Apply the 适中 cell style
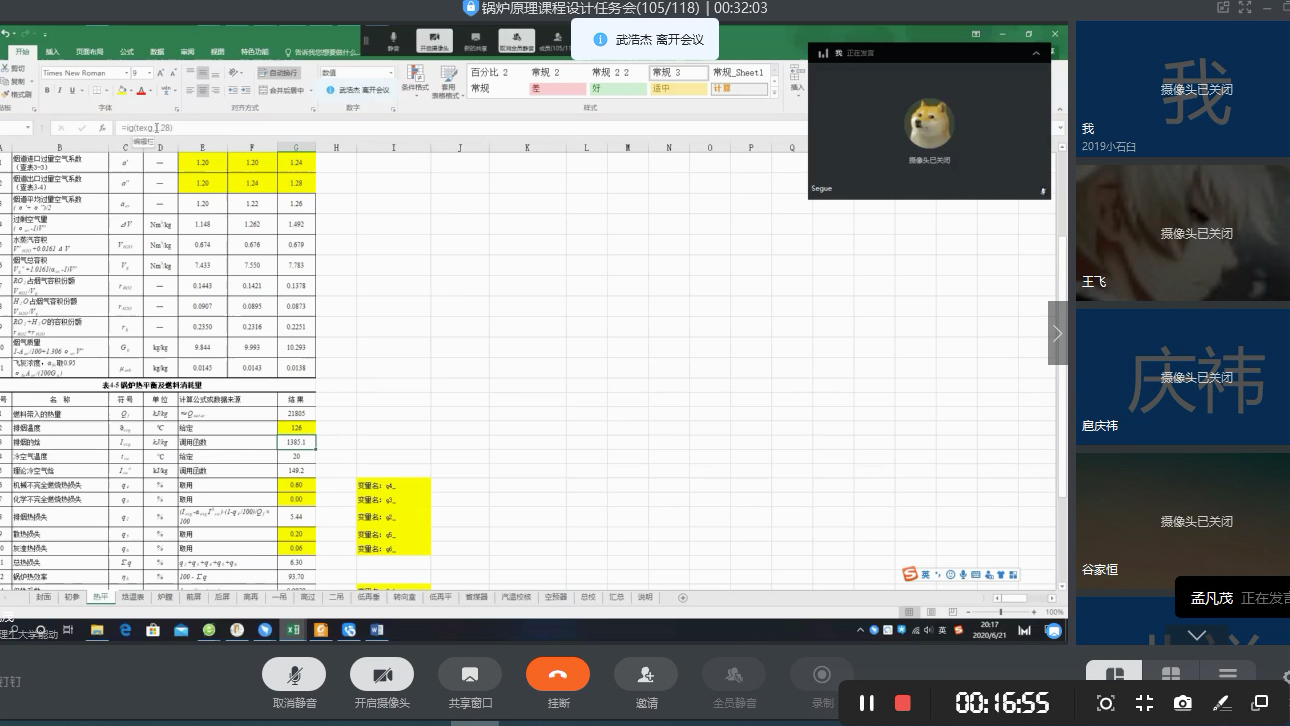 point(678,89)
